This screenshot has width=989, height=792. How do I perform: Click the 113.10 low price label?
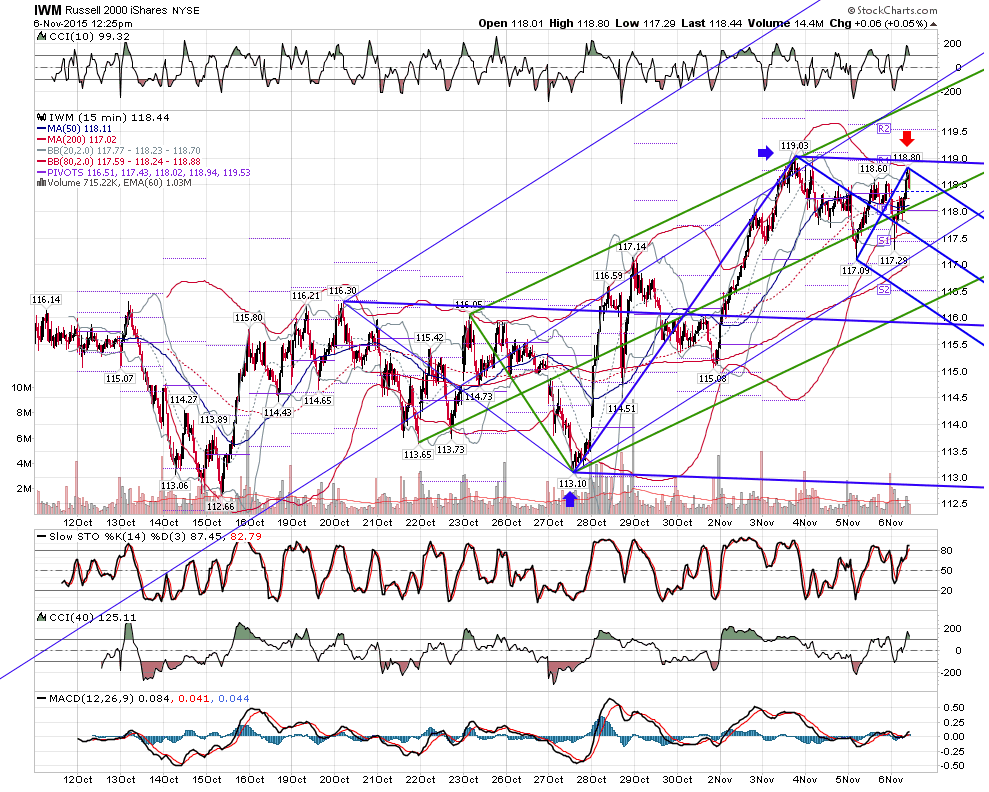click(x=573, y=484)
